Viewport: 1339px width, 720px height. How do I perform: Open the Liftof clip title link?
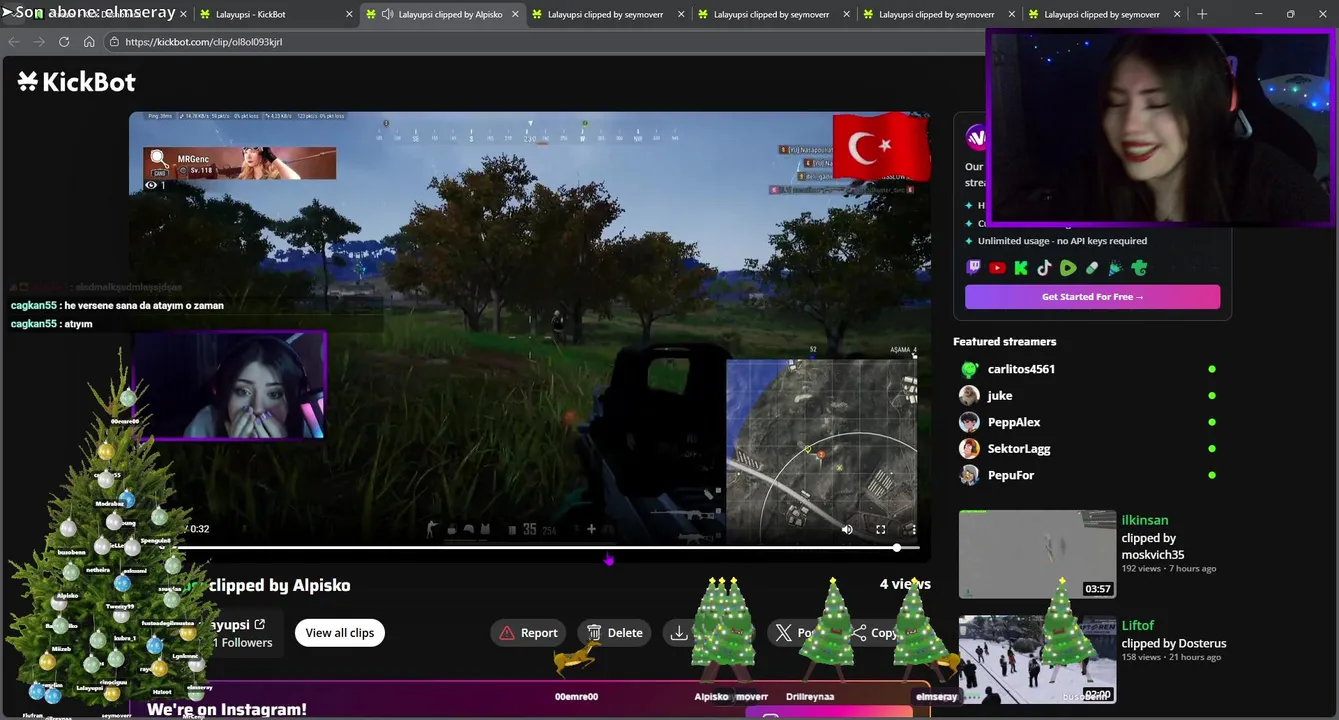(1138, 625)
